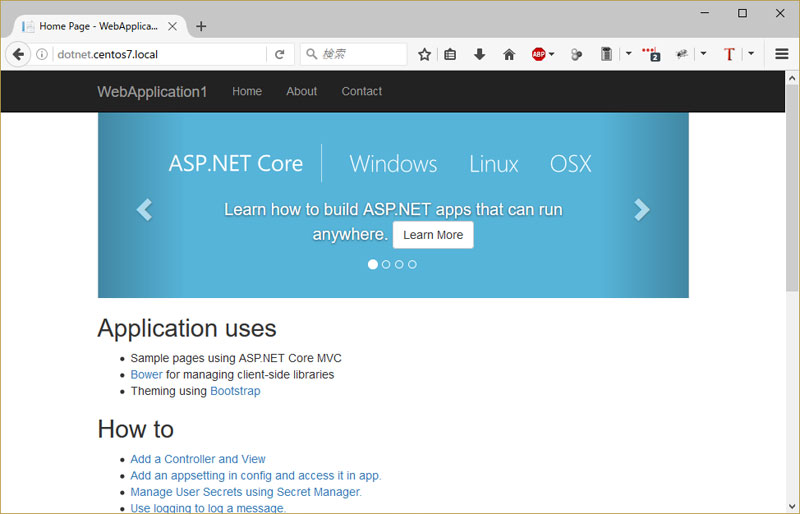The width and height of the screenshot is (800, 514).
Task: Open Manage User Secrets link
Action: [x=246, y=492]
